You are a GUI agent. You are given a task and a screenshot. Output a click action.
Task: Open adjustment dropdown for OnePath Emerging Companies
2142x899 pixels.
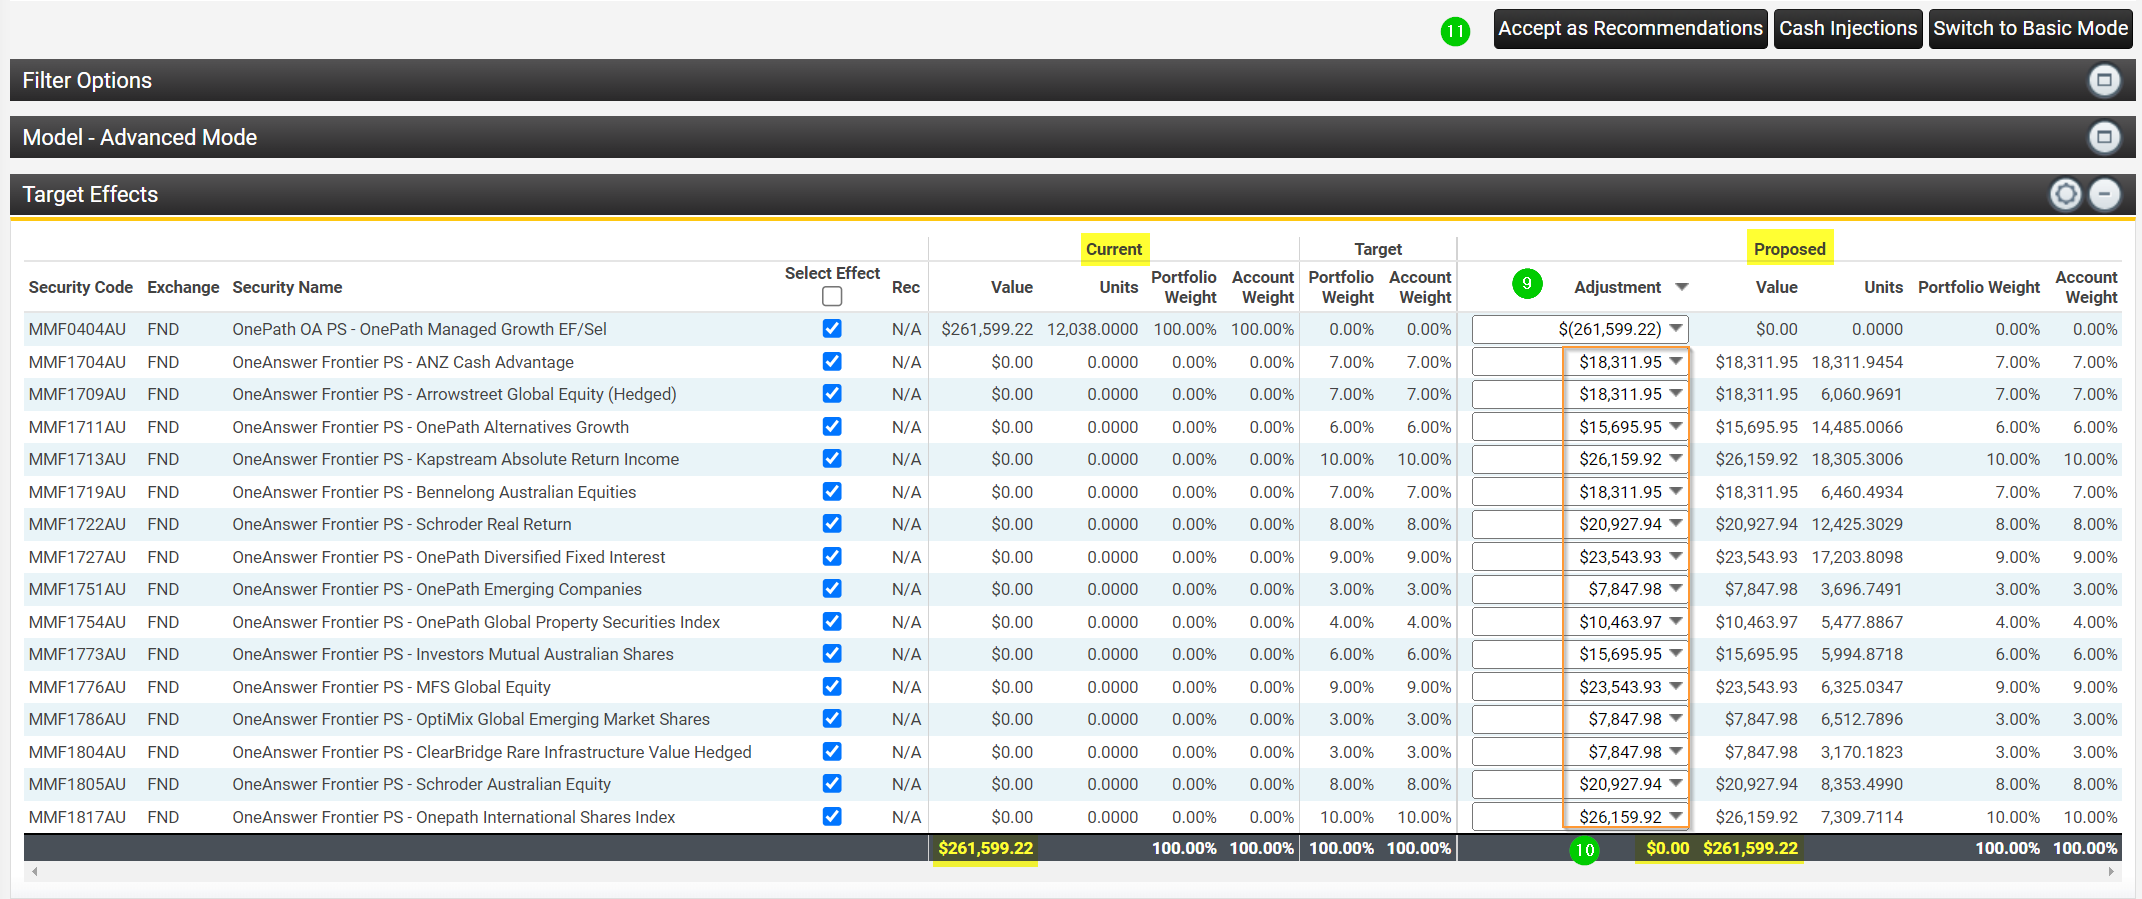click(1676, 588)
